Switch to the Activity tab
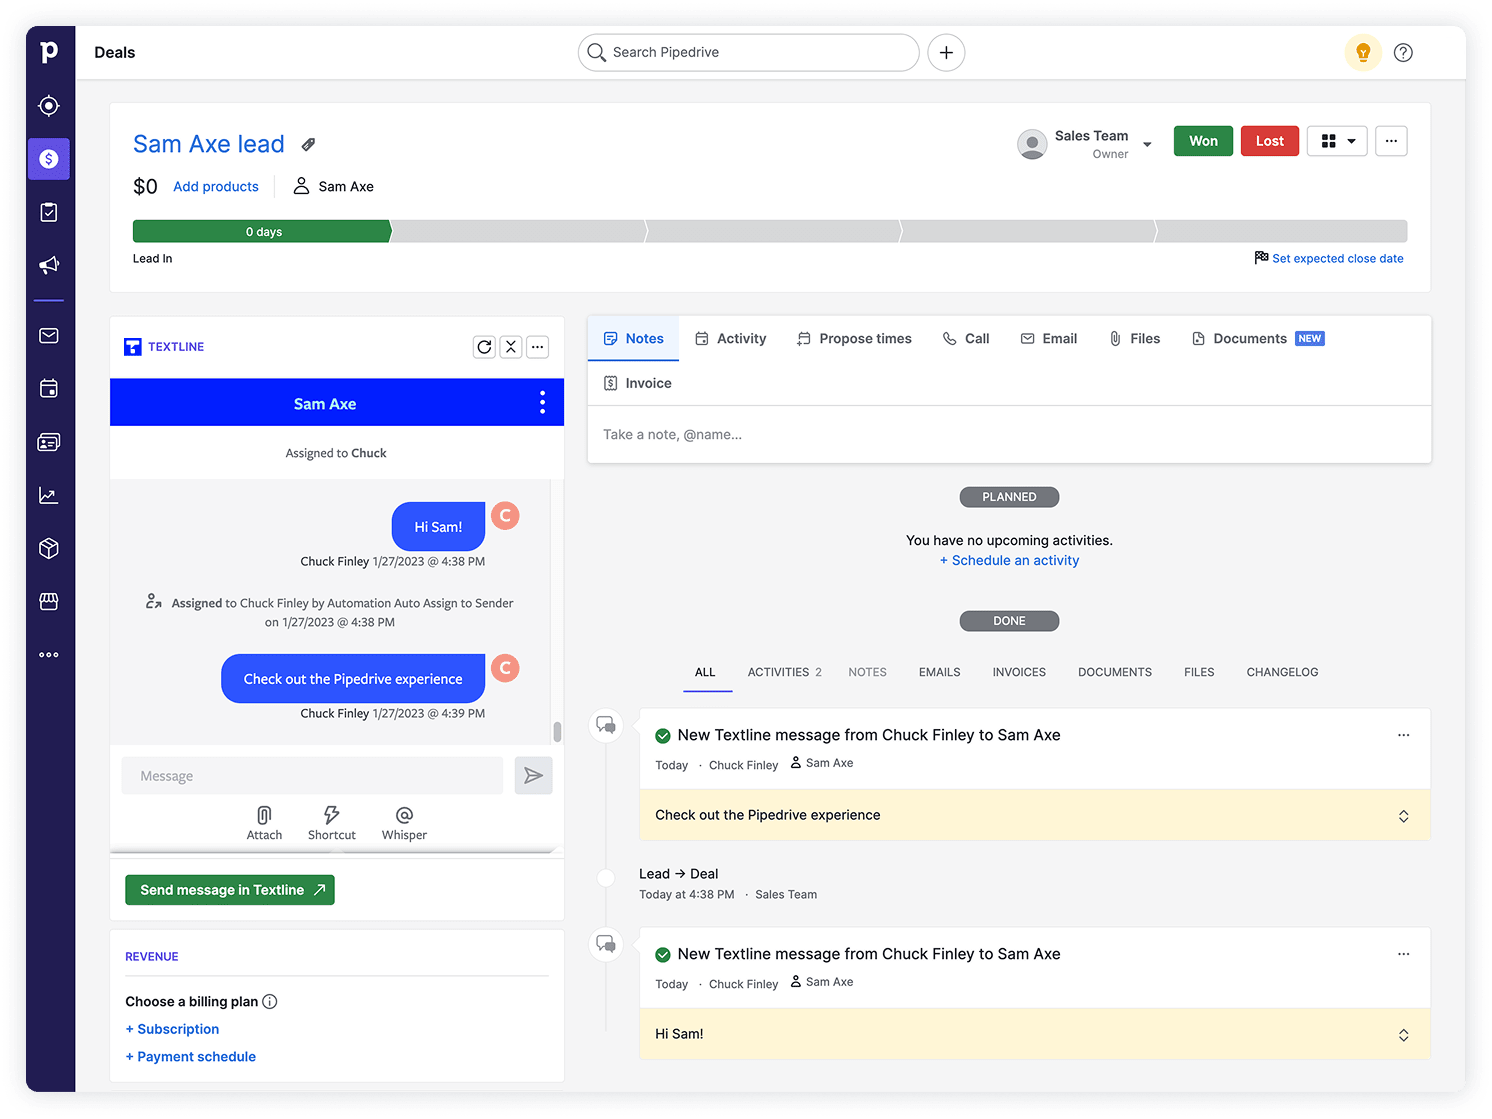1492x1119 pixels. coord(731,339)
